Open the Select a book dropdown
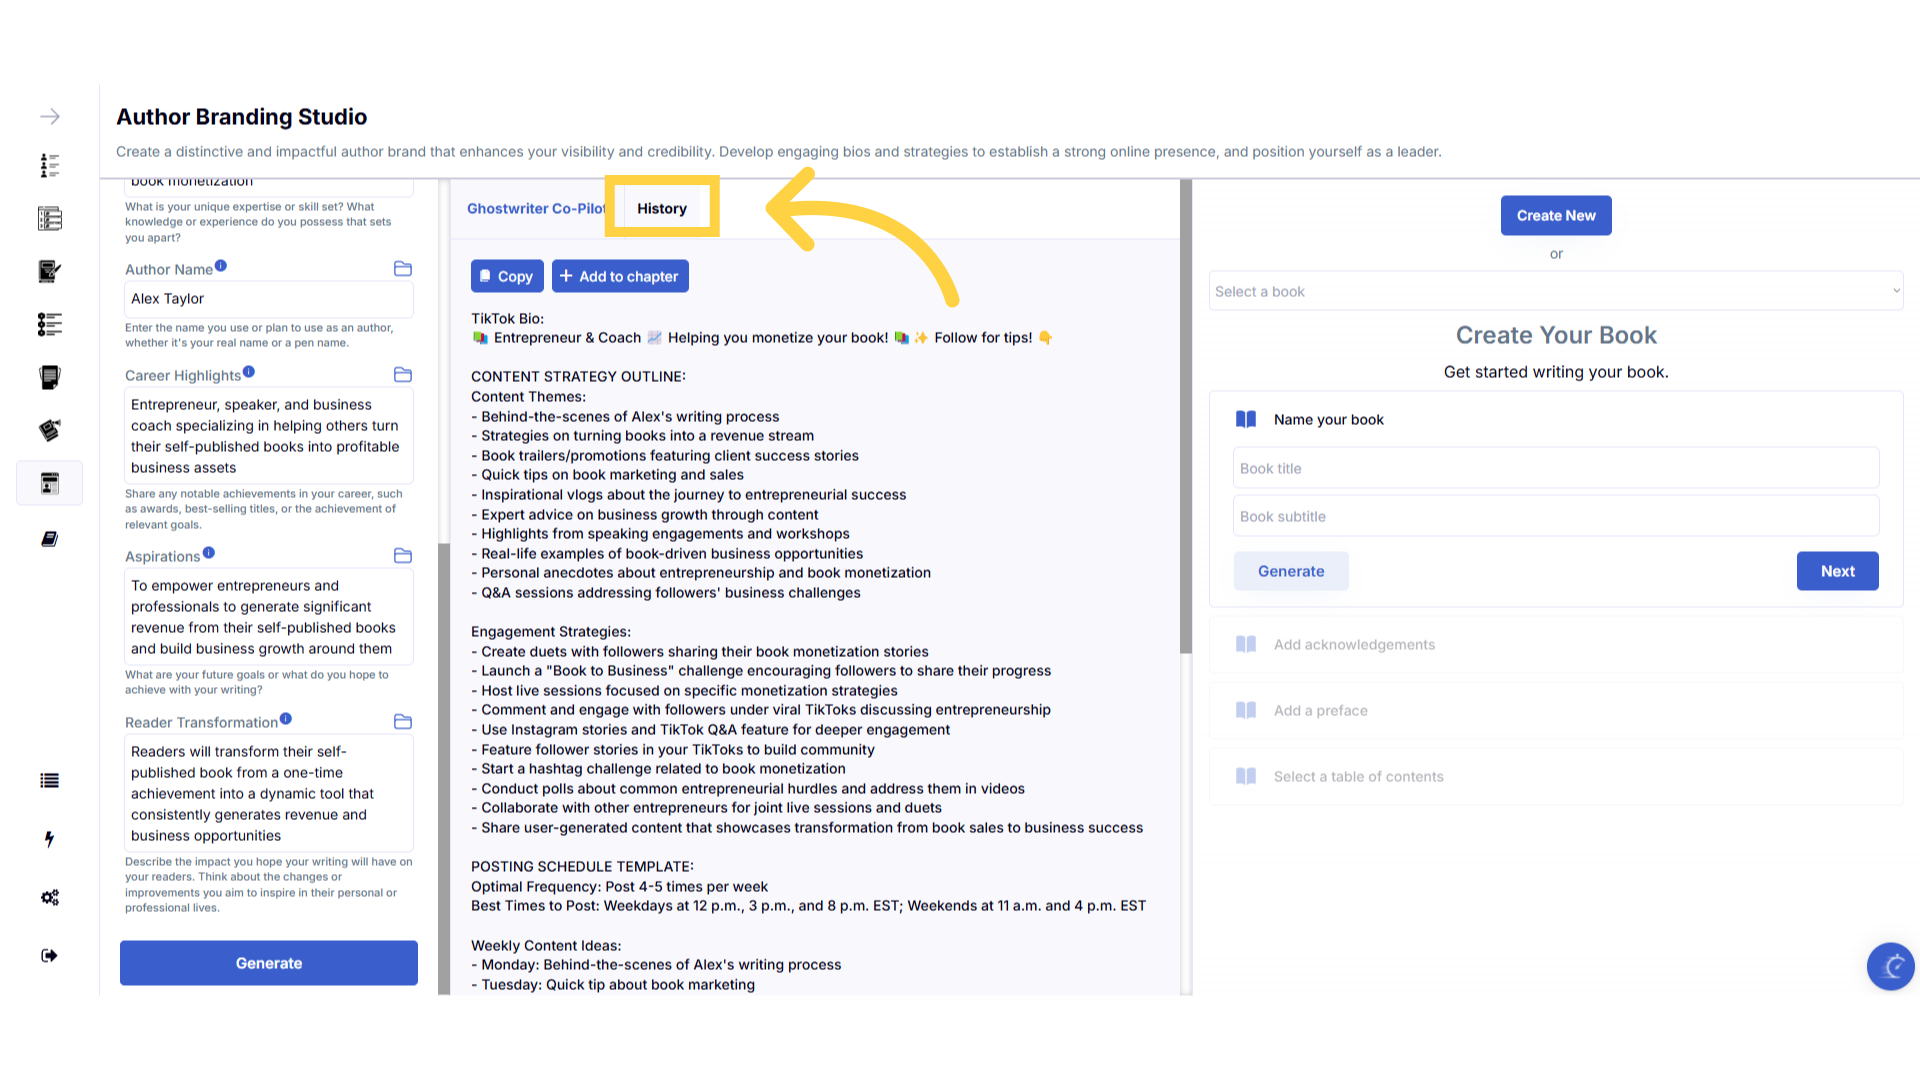This screenshot has width=1920, height=1080. pos(1555,292)
